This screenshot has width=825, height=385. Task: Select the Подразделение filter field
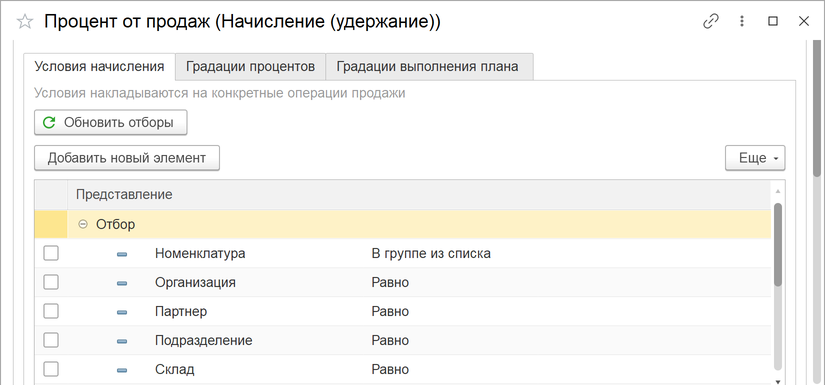(204, 340)
